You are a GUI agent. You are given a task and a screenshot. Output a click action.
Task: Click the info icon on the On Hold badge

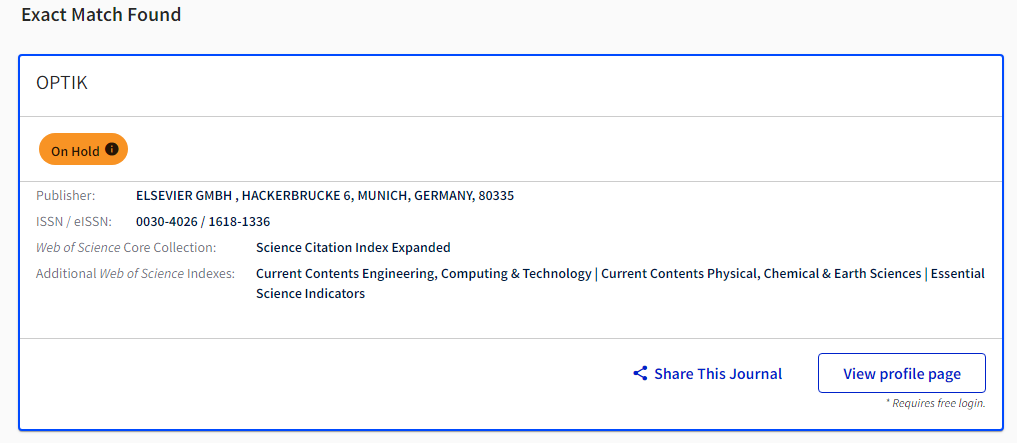click(112, 150)
